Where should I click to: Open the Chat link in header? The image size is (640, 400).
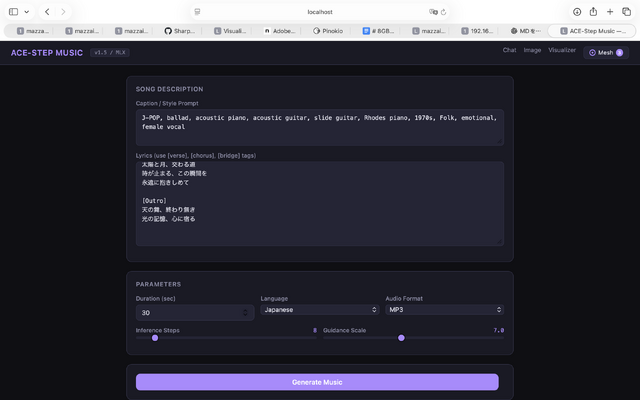[509, 50]
